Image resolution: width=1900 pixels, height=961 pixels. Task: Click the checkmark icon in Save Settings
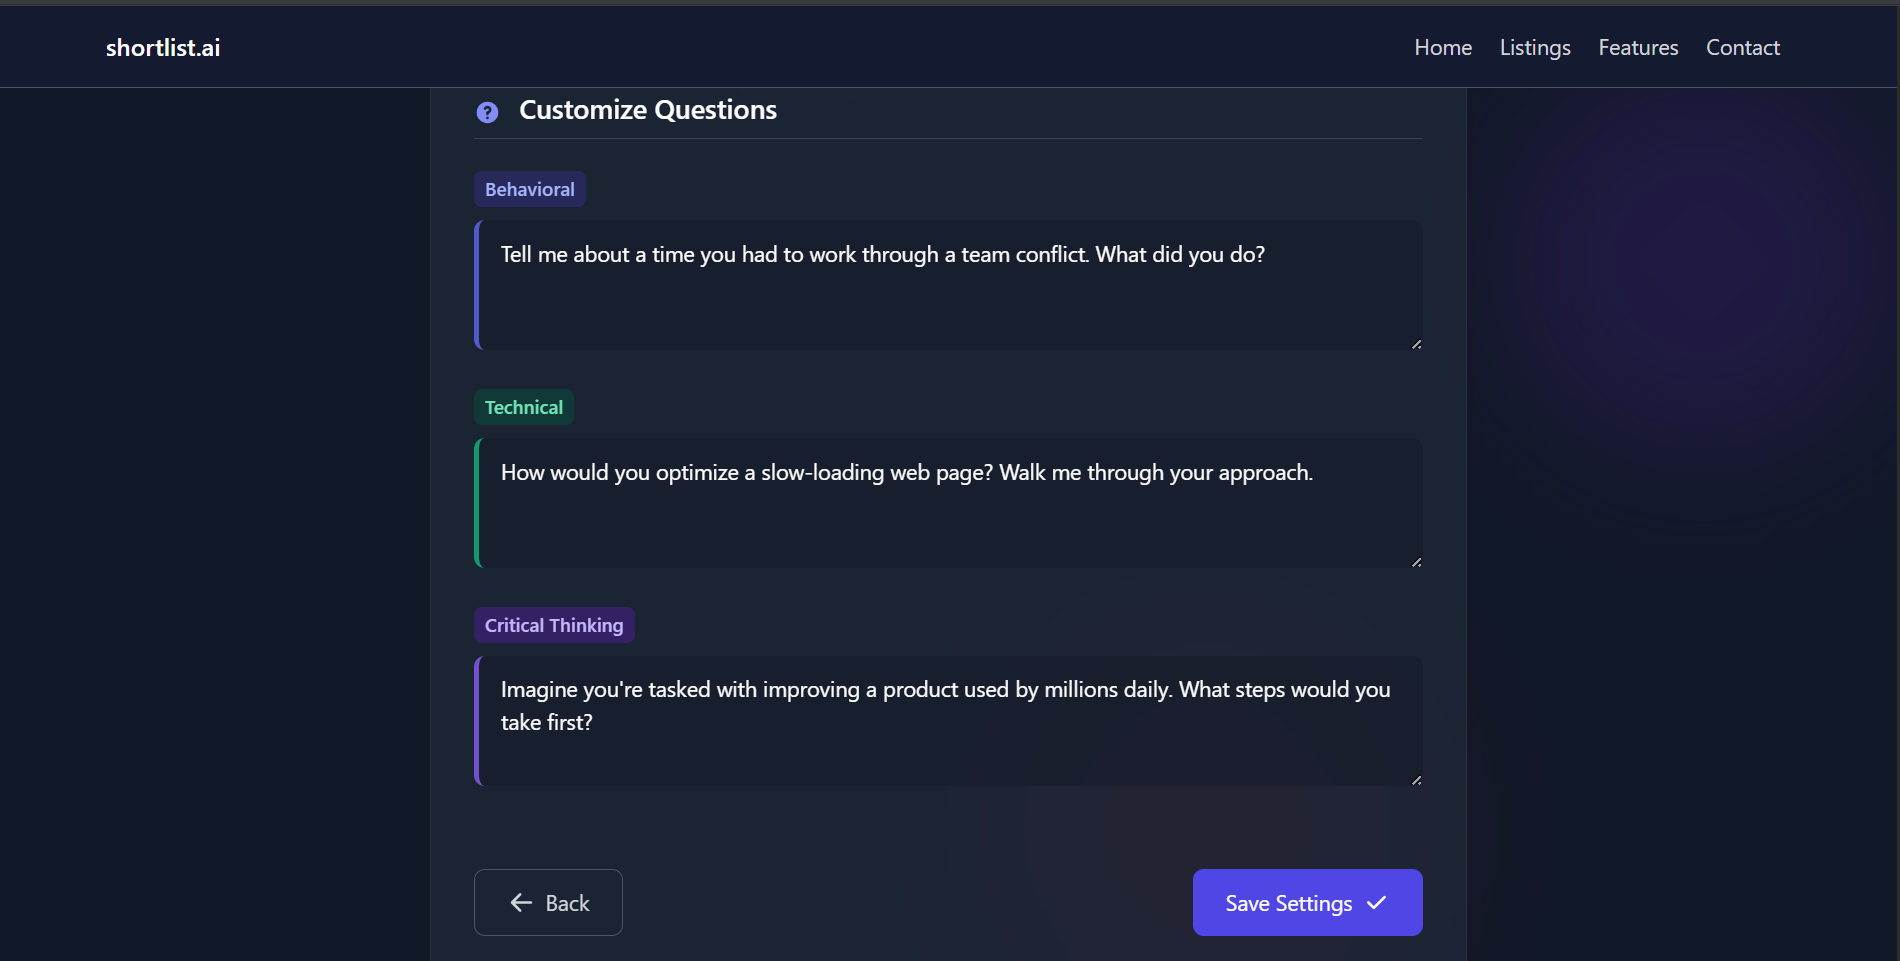(x=1376, y=903)
